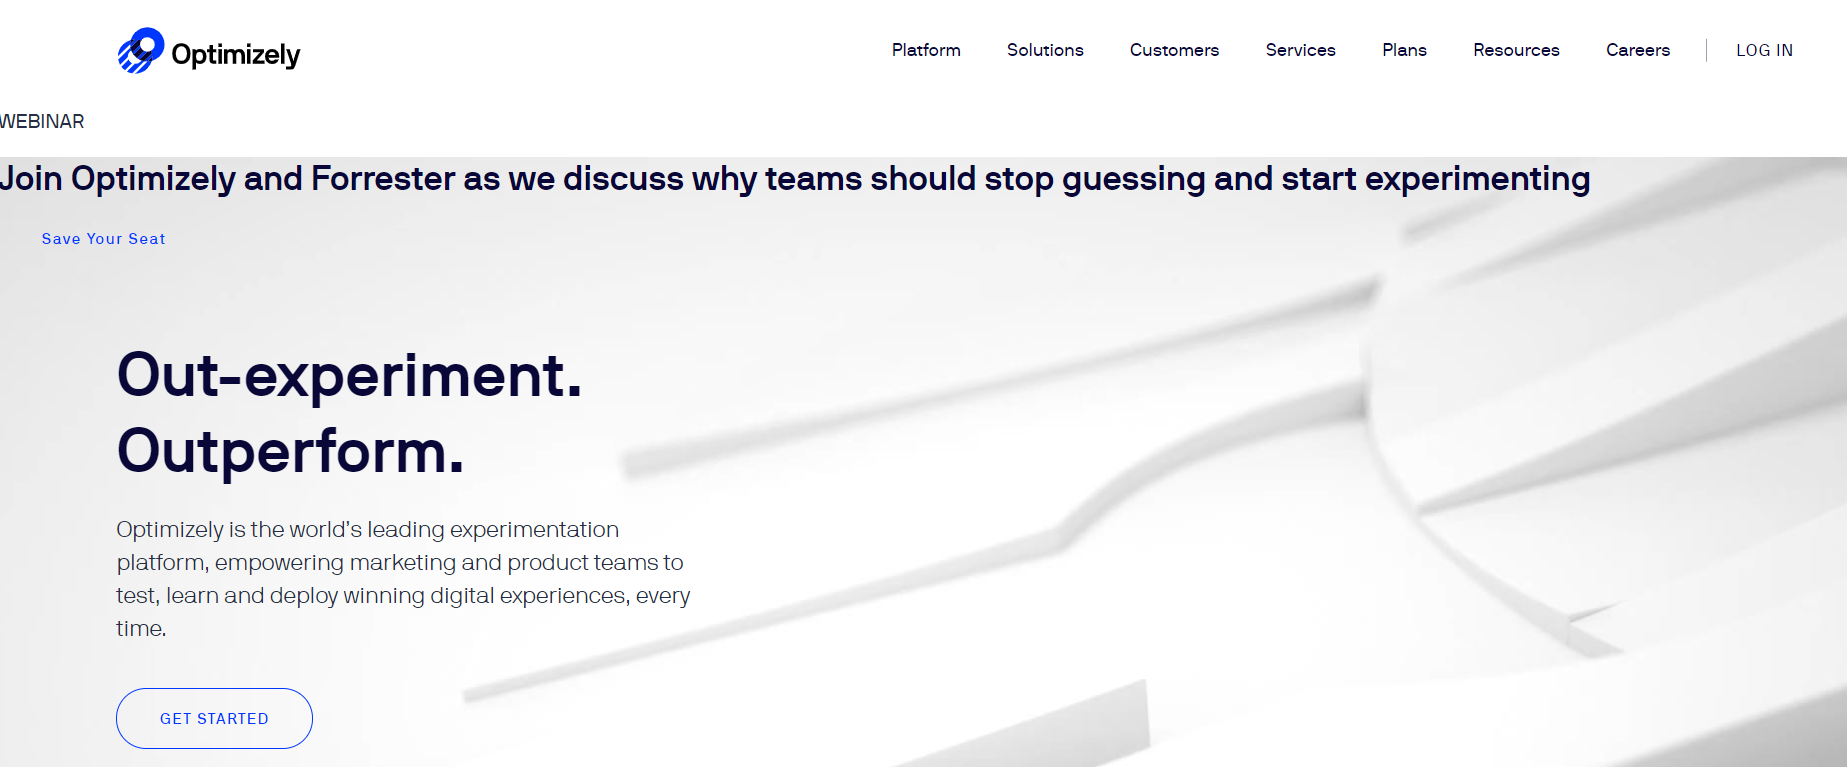The image size is (1847, 767).
Task: Open the Platform menu
Action: (x=926, y=50)
